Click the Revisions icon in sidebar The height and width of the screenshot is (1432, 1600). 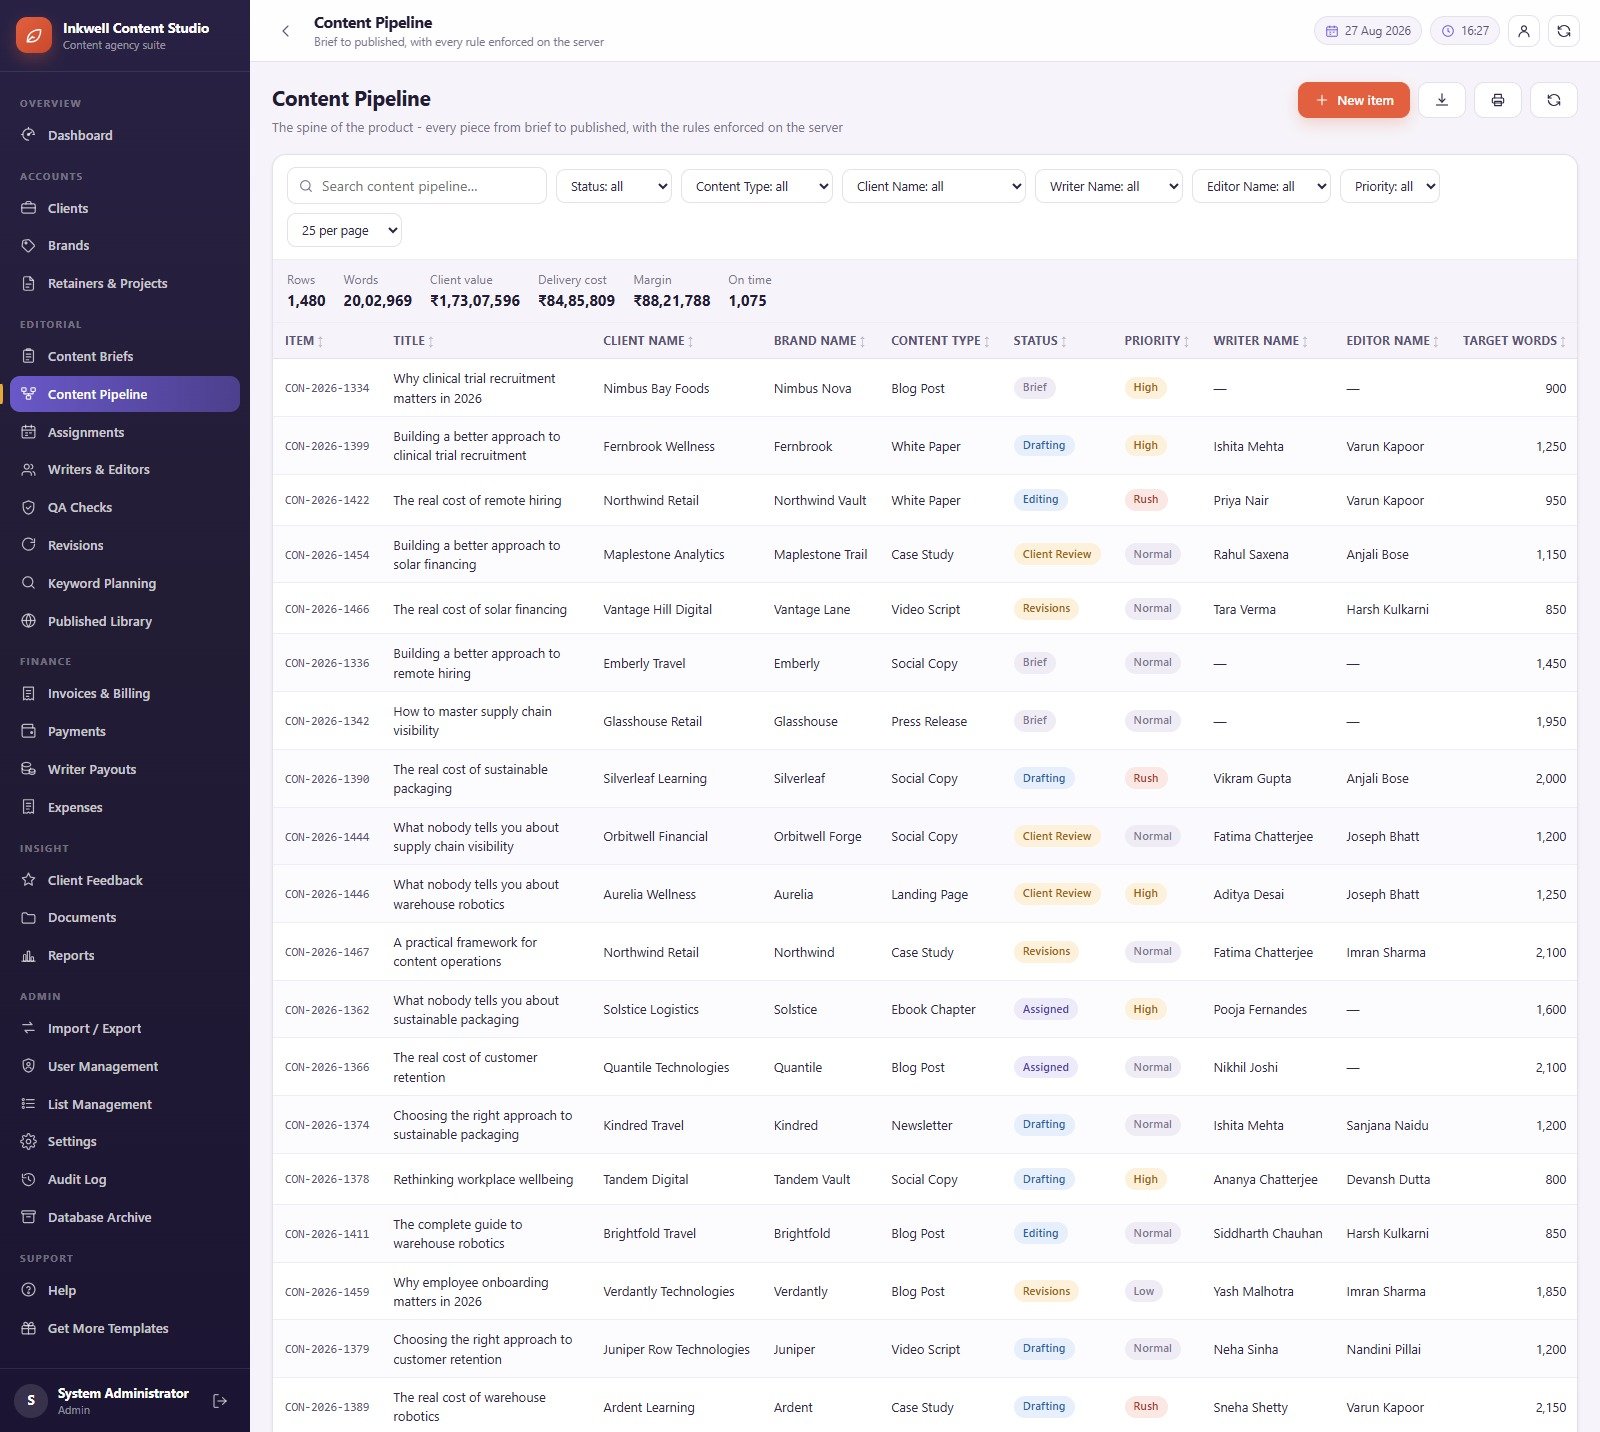(x=29, y=545)
